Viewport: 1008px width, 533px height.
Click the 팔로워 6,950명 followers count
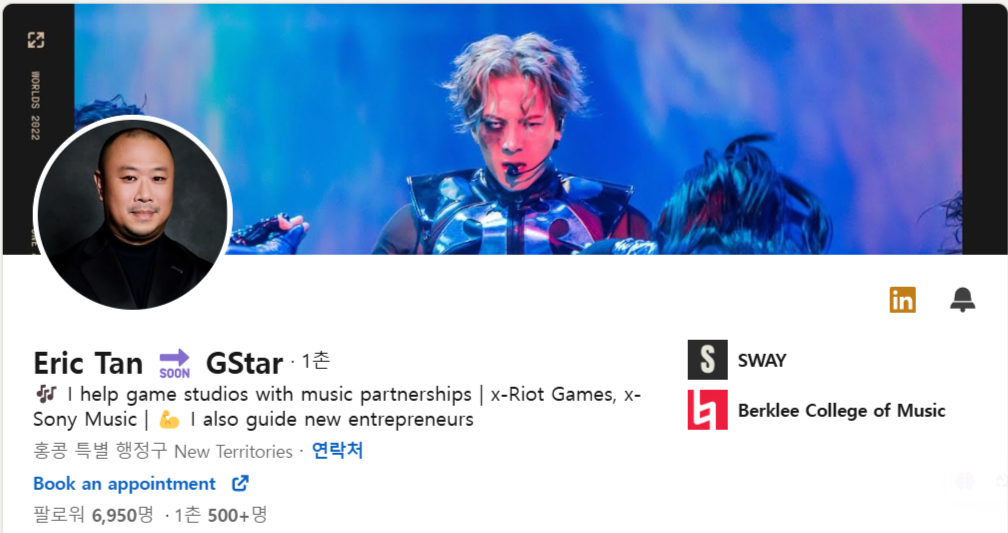pos(94,515)
